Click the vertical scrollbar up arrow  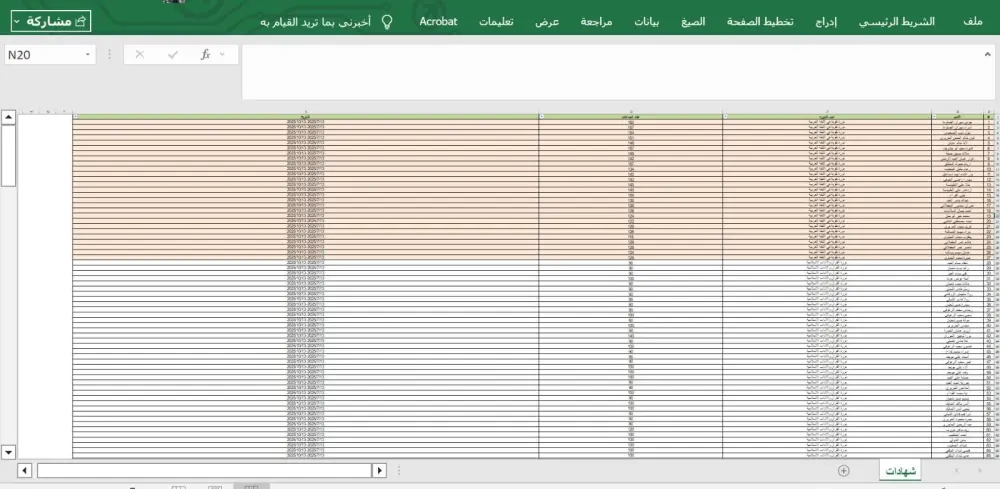8,117
